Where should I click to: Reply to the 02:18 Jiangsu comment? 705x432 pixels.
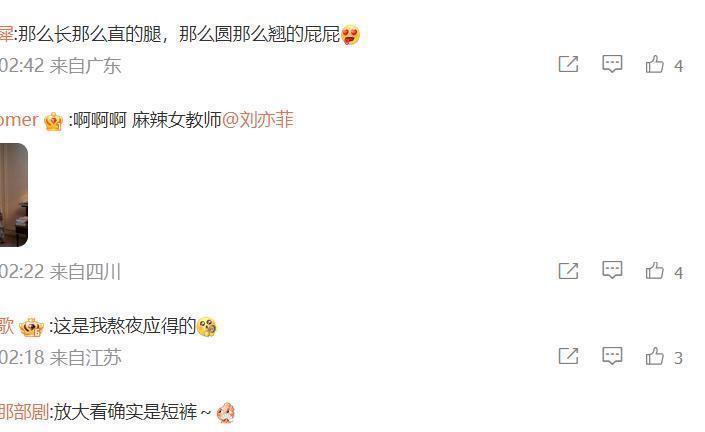[612, 356]
